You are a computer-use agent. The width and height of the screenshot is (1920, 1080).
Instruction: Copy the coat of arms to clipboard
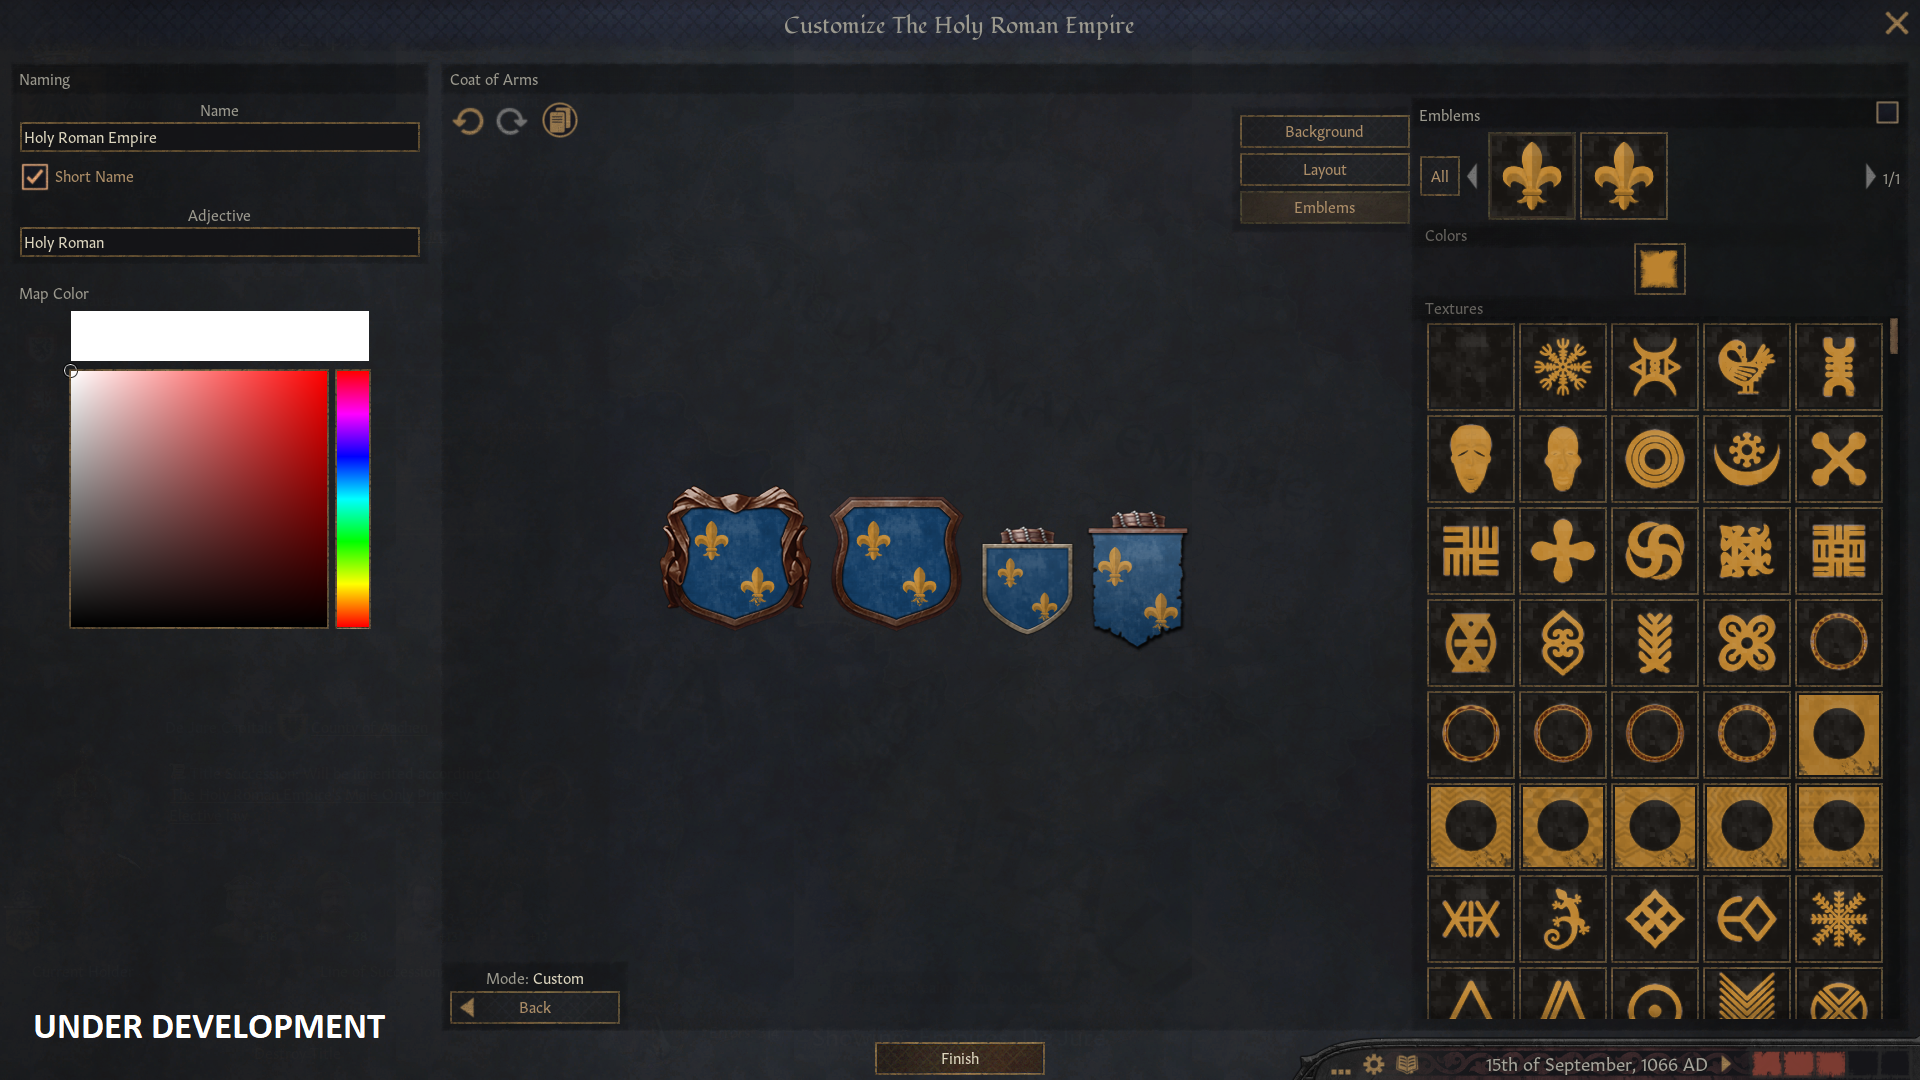(560, 120)
